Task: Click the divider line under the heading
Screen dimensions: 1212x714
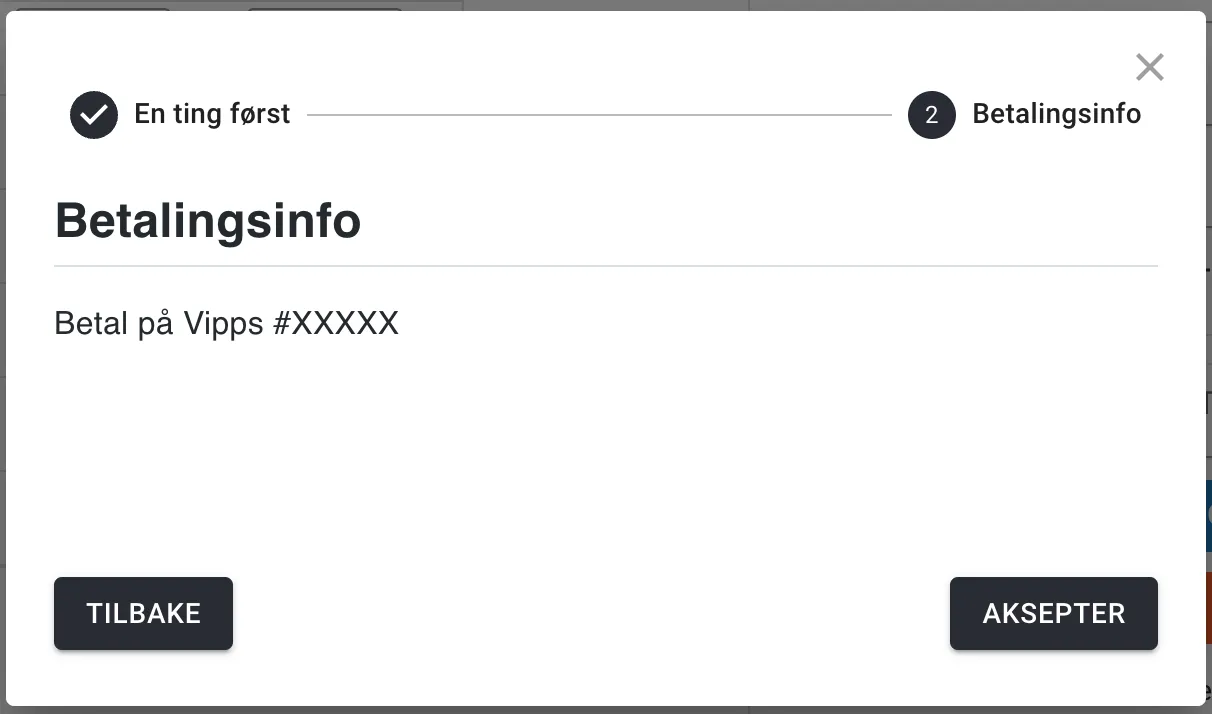Action: pyautogui.click(x=606, y=266)
